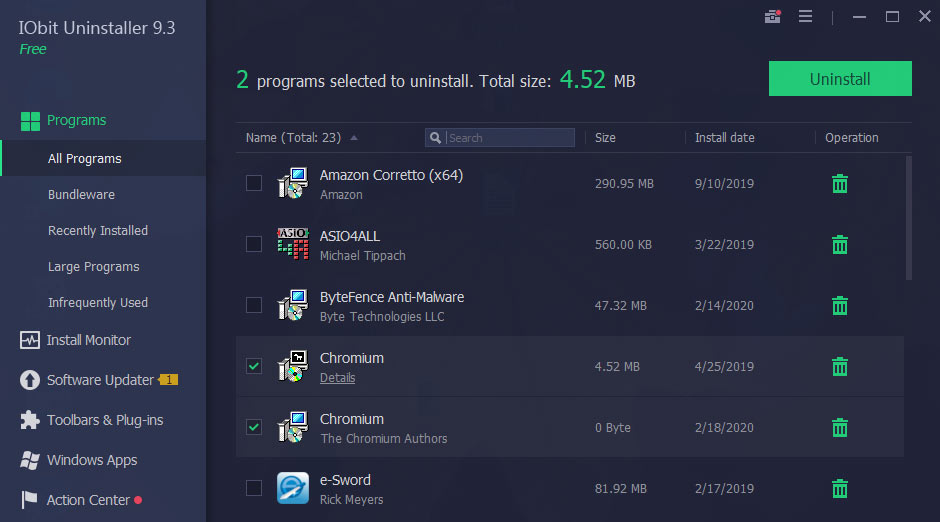Click the Action Center flag icon
Viewport: 940px width, 522px height.
point(29,500)
